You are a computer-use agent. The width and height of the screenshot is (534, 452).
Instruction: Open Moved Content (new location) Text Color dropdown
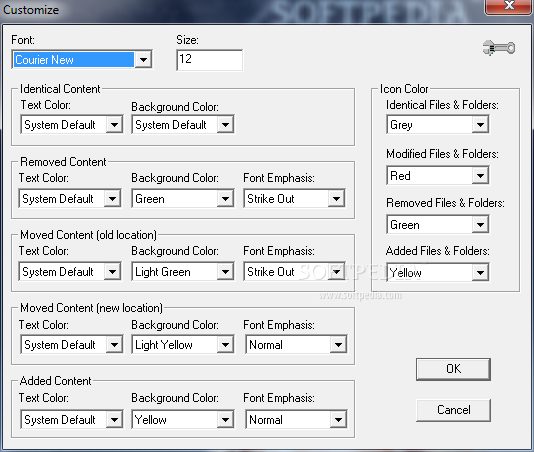72,344
